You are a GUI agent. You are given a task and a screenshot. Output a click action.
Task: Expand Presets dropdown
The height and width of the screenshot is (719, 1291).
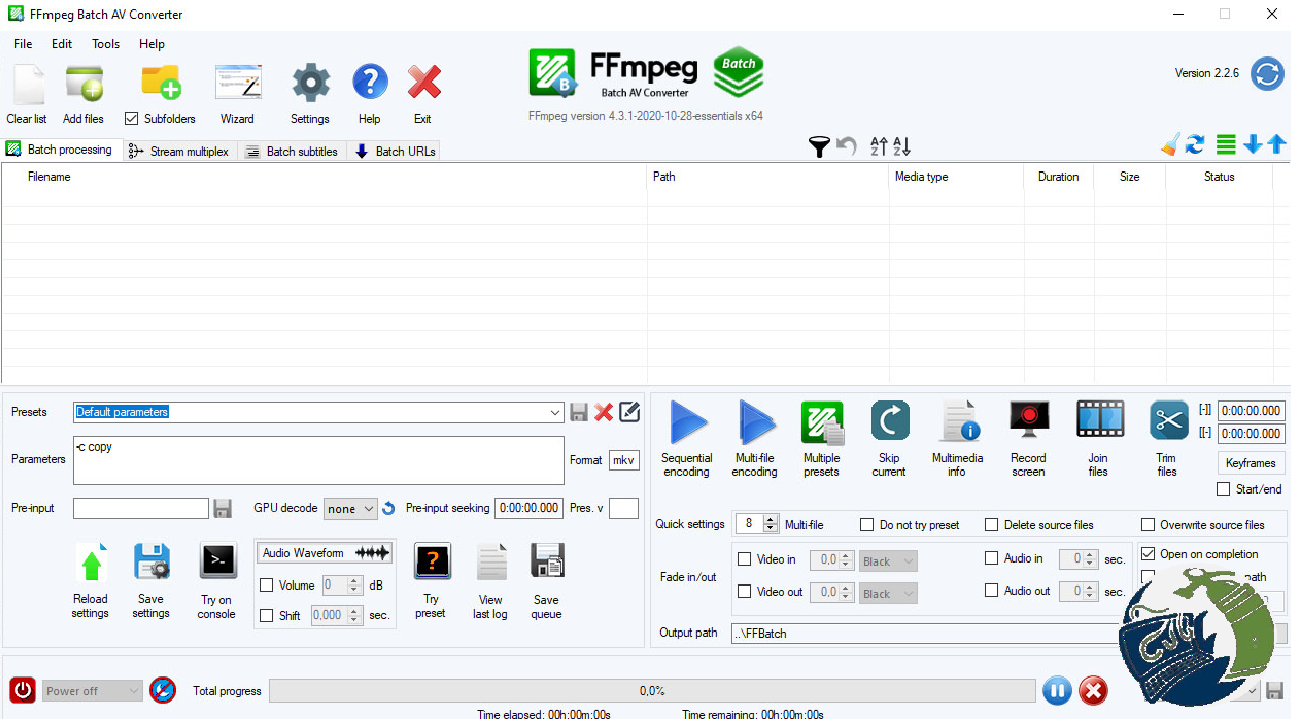click(x=556, y=412)
